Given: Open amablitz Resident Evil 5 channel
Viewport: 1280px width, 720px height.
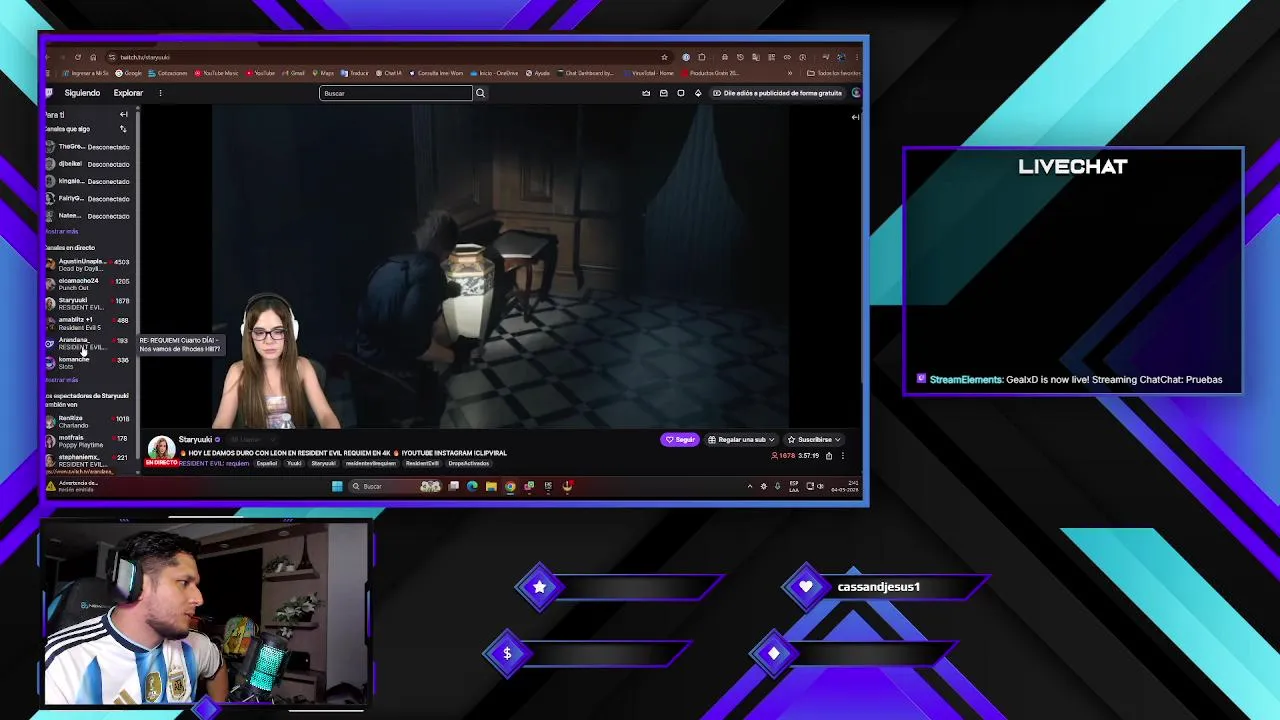Looking at the screenshot, I should pyautogui.click(x=88, y=323).
